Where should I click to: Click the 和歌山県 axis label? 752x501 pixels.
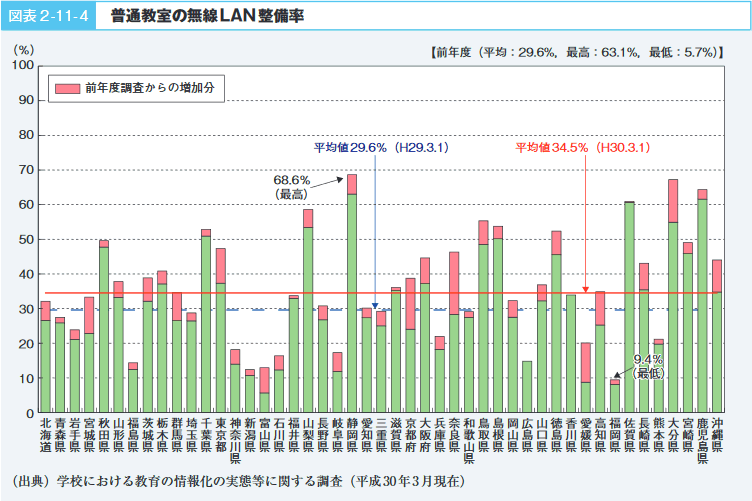(x=469, y=441)
